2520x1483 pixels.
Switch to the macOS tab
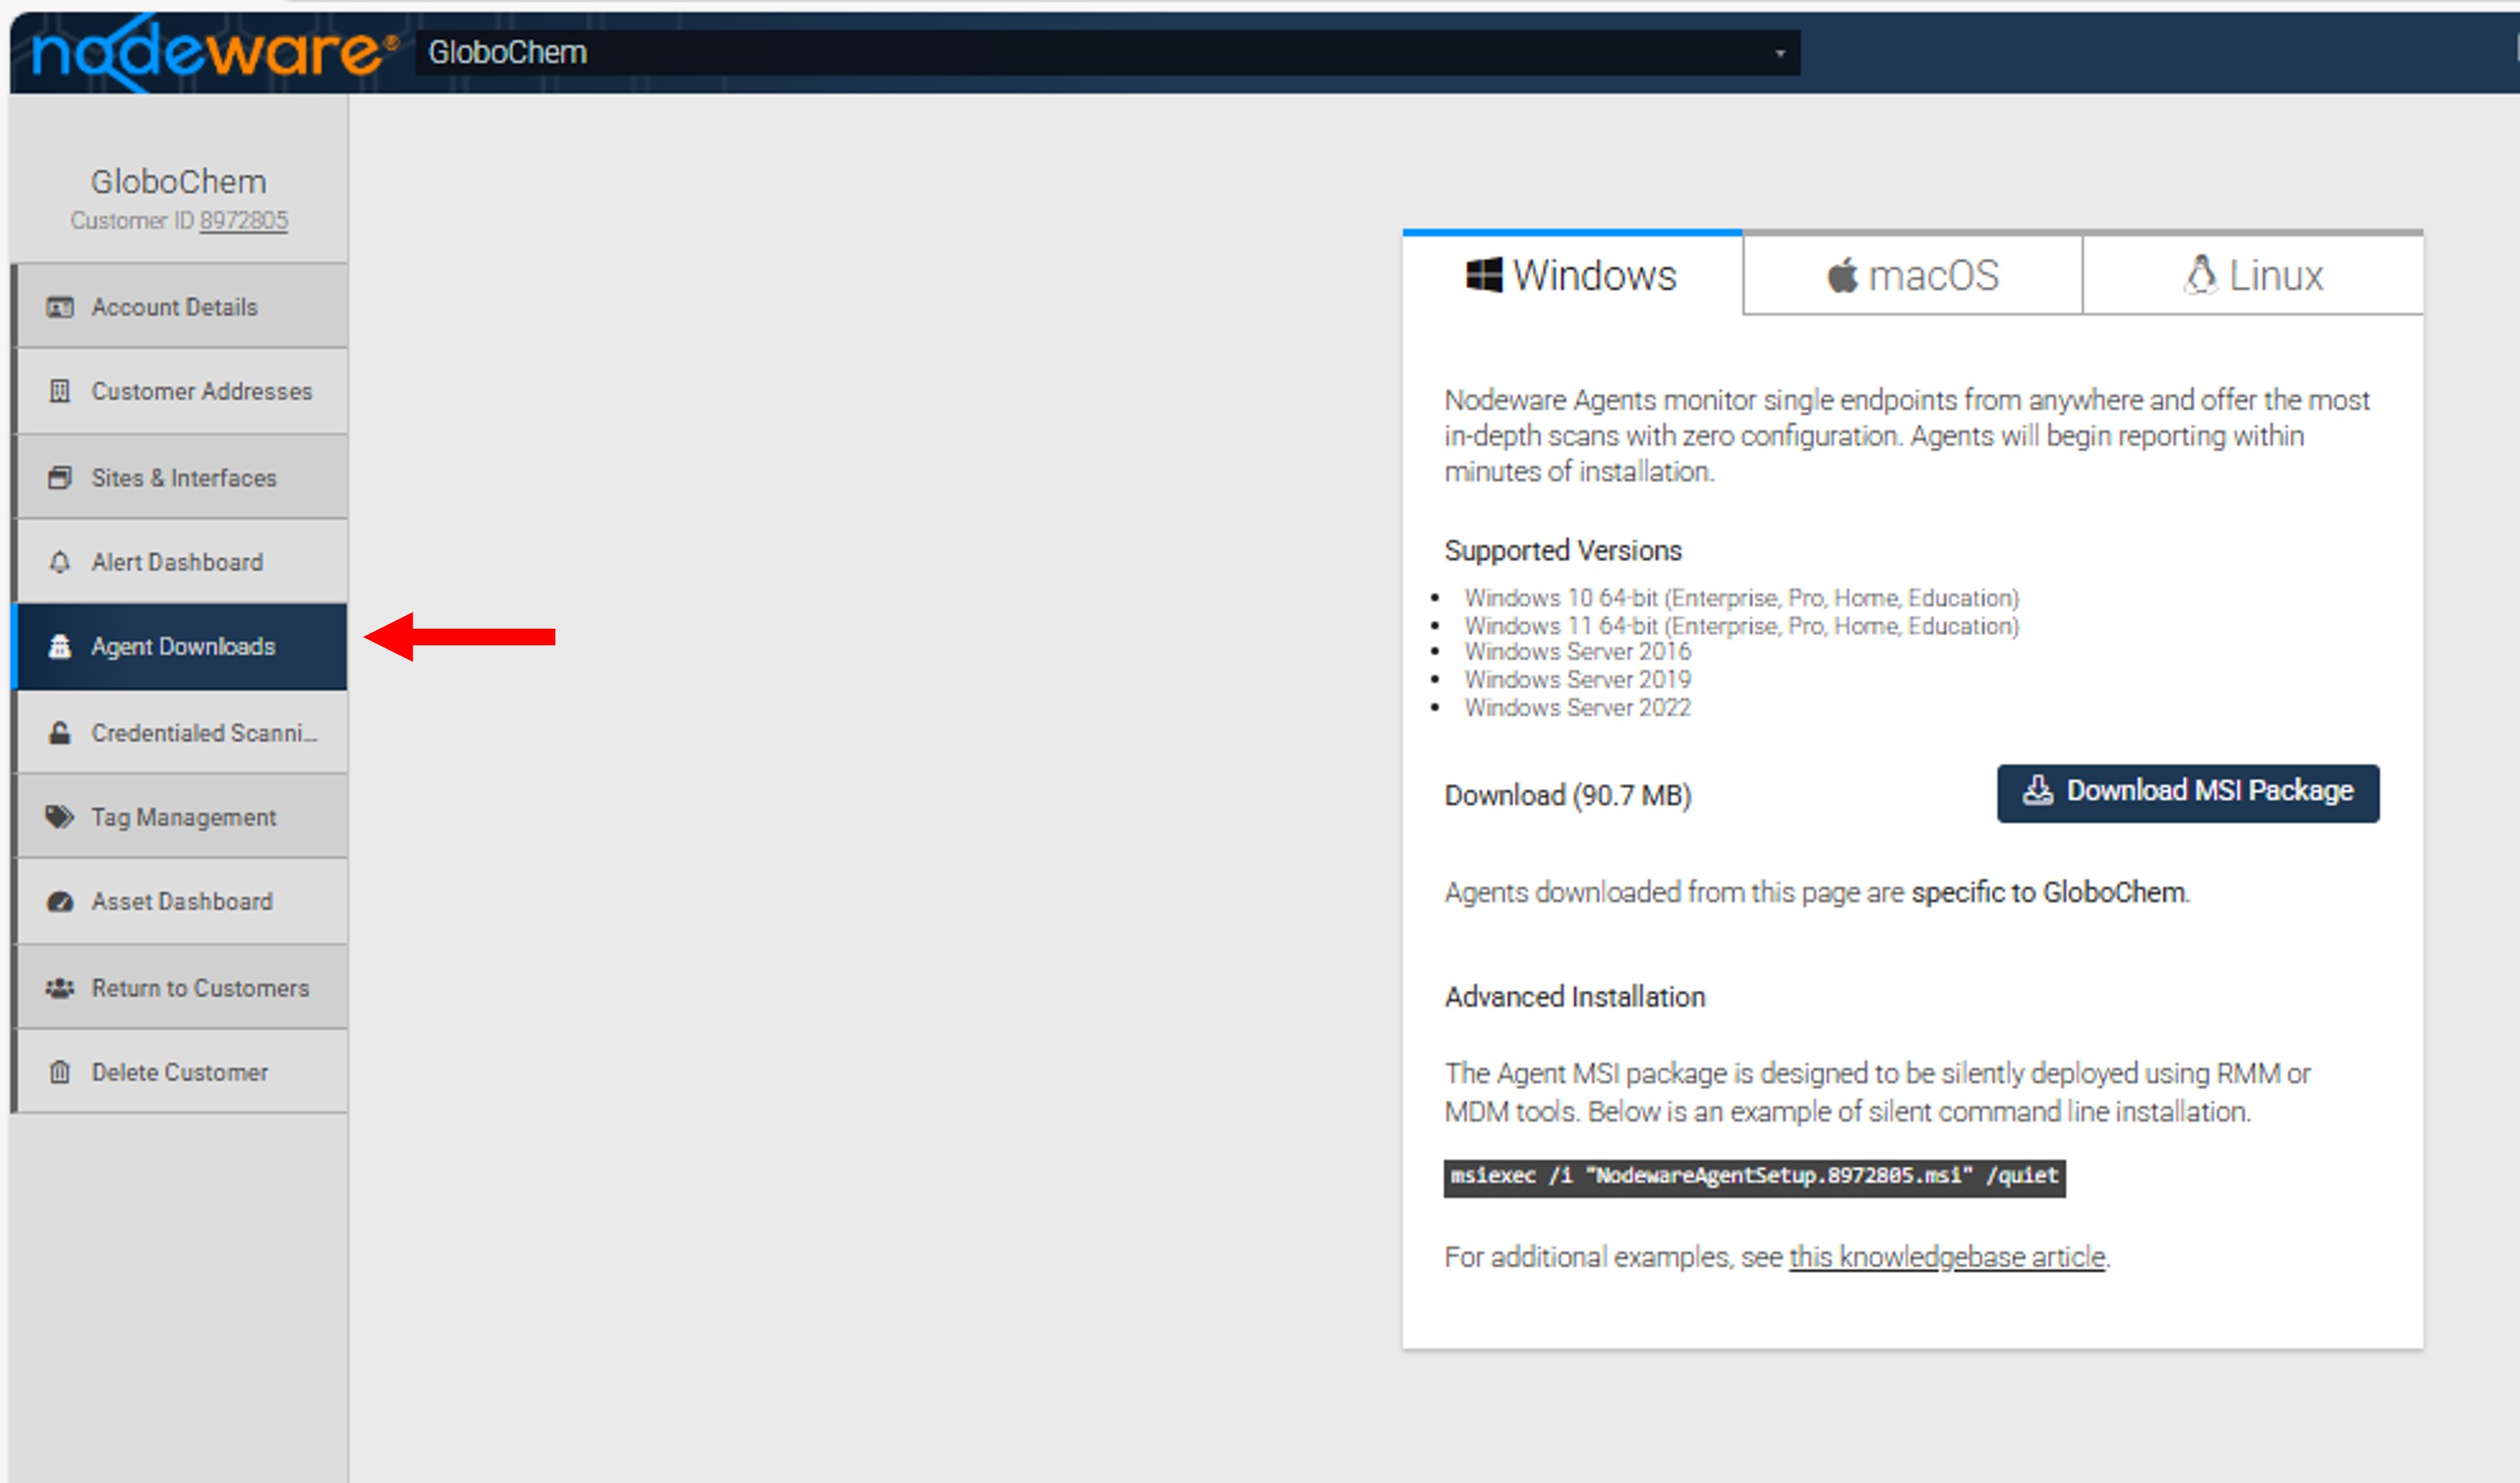click(1913, 275)
